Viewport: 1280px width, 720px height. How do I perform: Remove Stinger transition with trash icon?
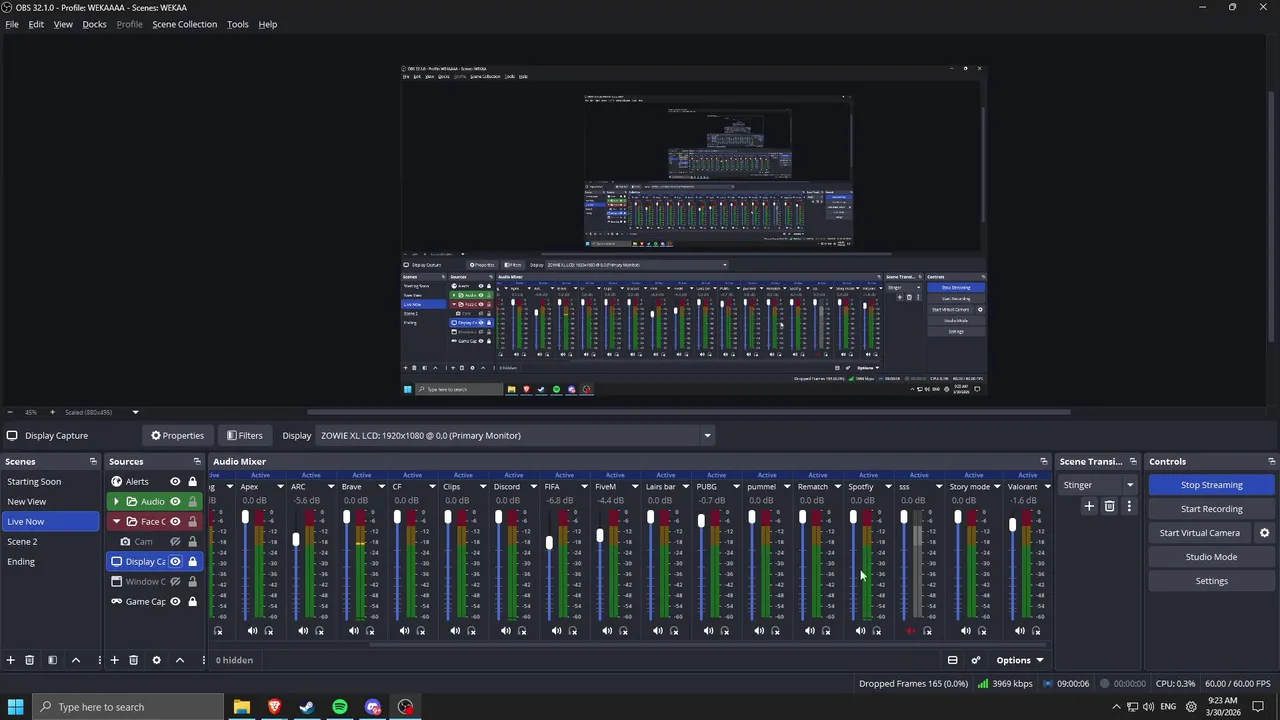(1109, 507)
